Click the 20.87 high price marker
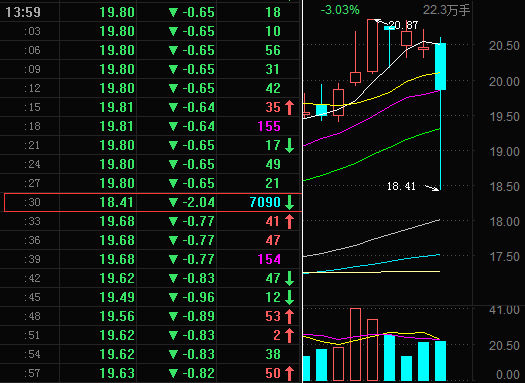Viewport: 525px width, 383px height. tap(403, 25)
